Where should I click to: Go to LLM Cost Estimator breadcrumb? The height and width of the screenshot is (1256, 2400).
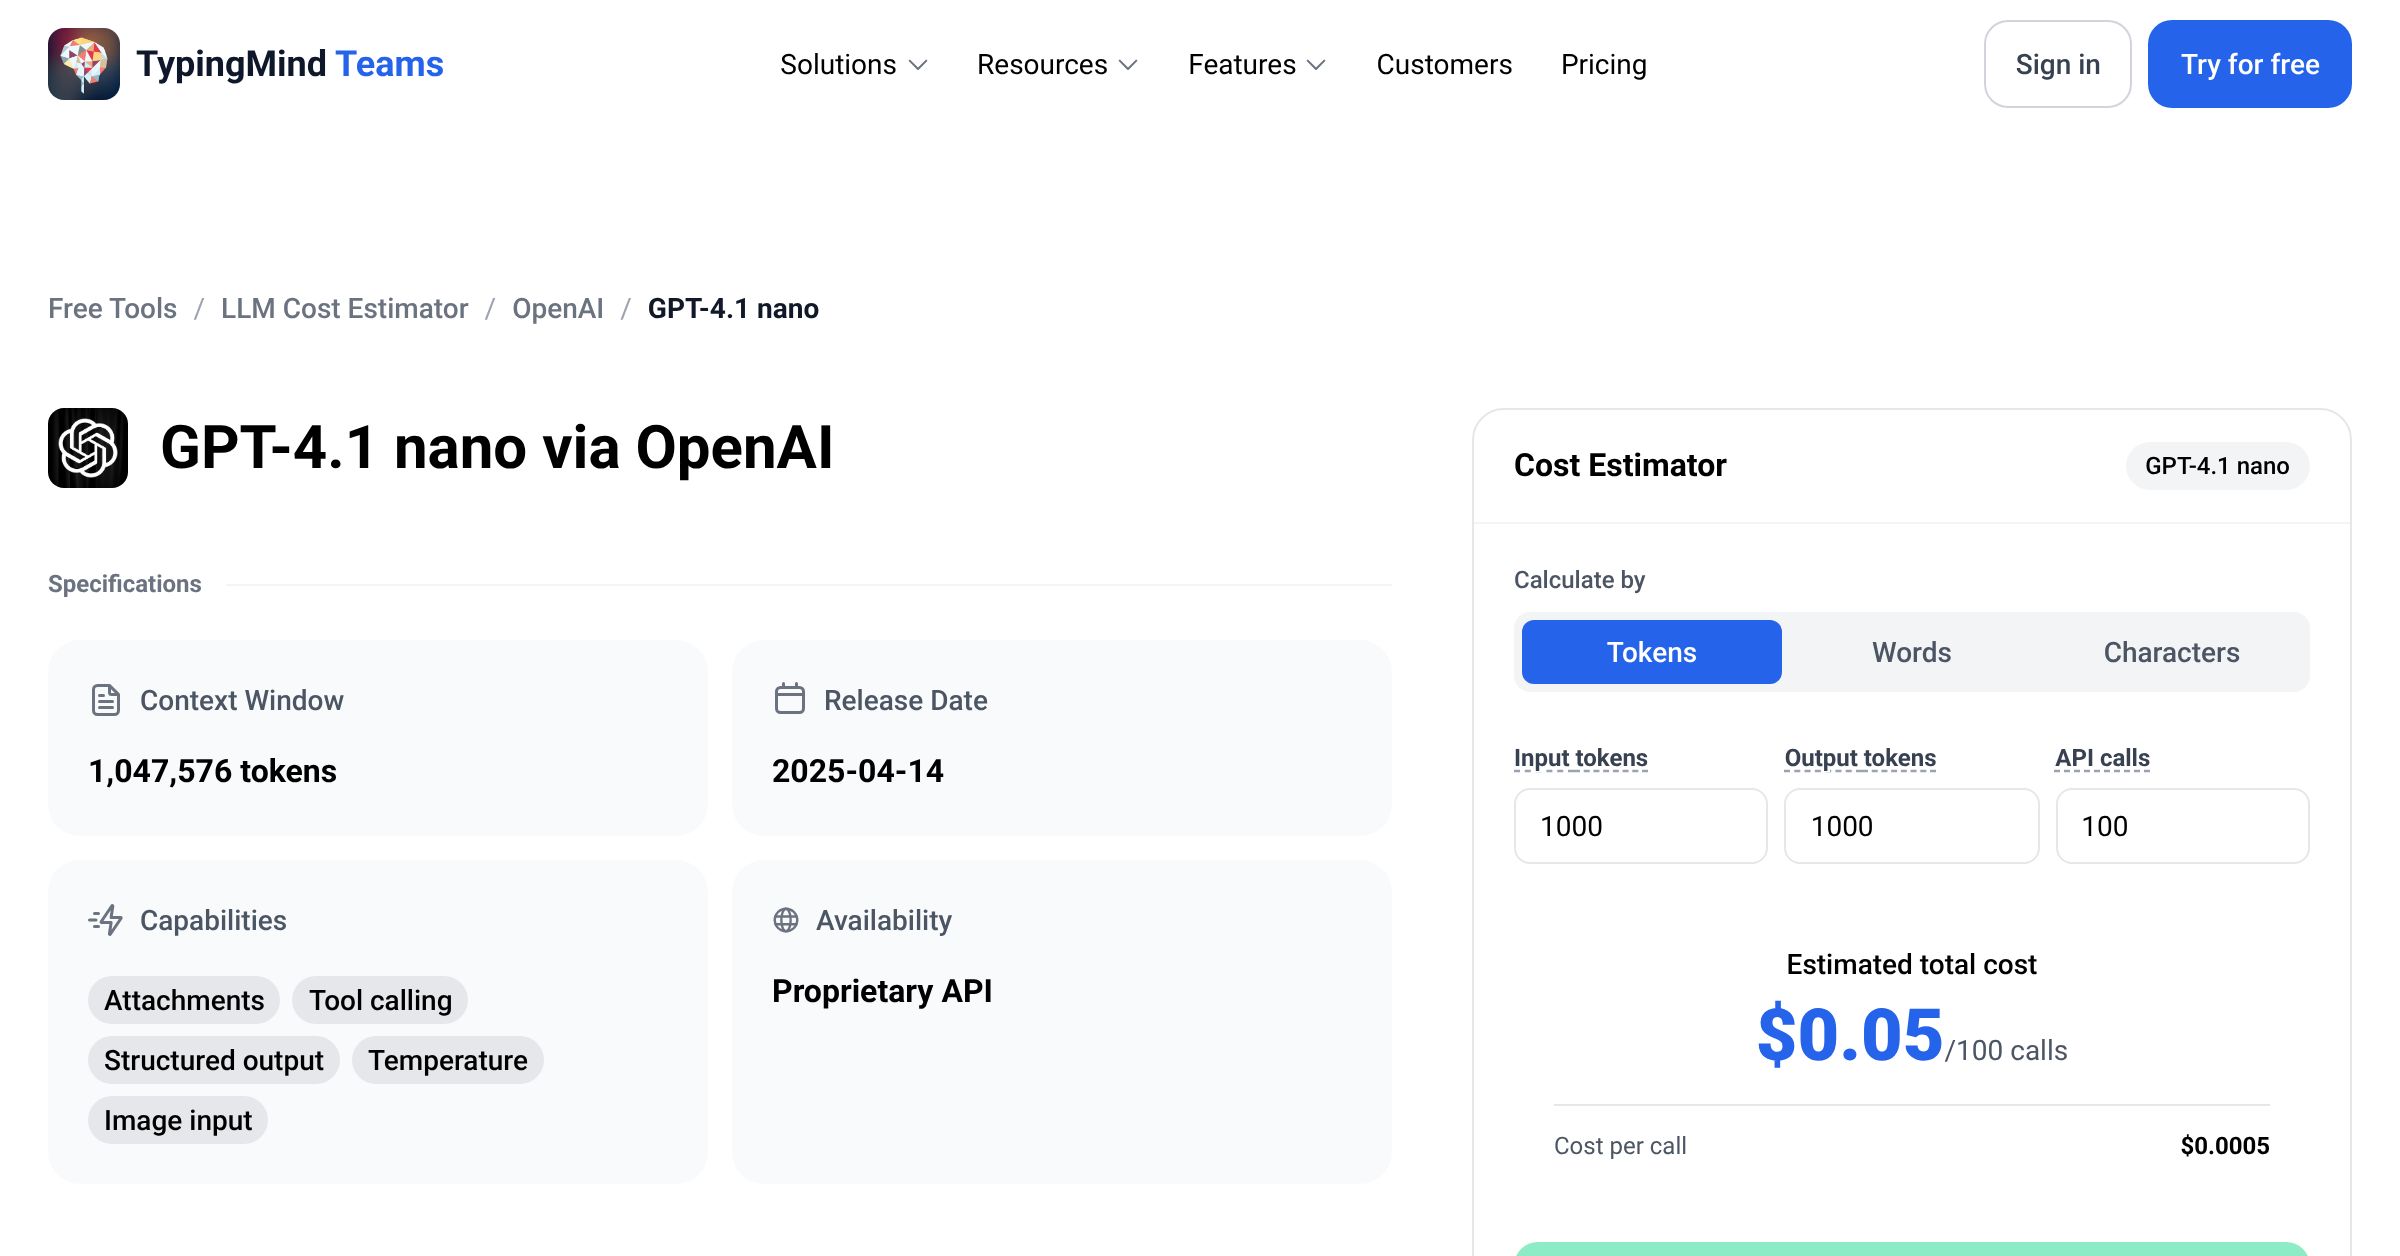344,308
